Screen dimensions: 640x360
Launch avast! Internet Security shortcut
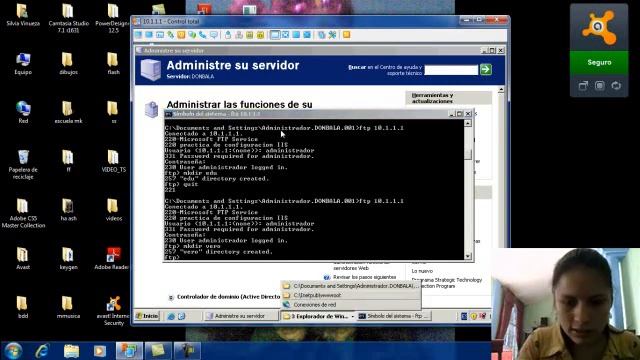coord(113,311)
